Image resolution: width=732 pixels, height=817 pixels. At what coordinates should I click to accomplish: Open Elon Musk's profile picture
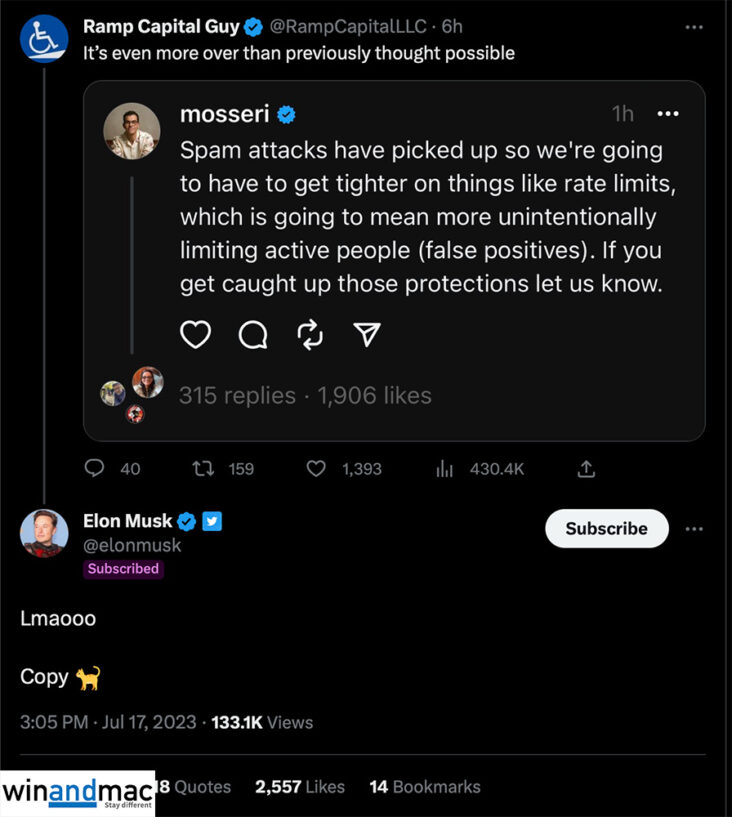click(44, 533)
